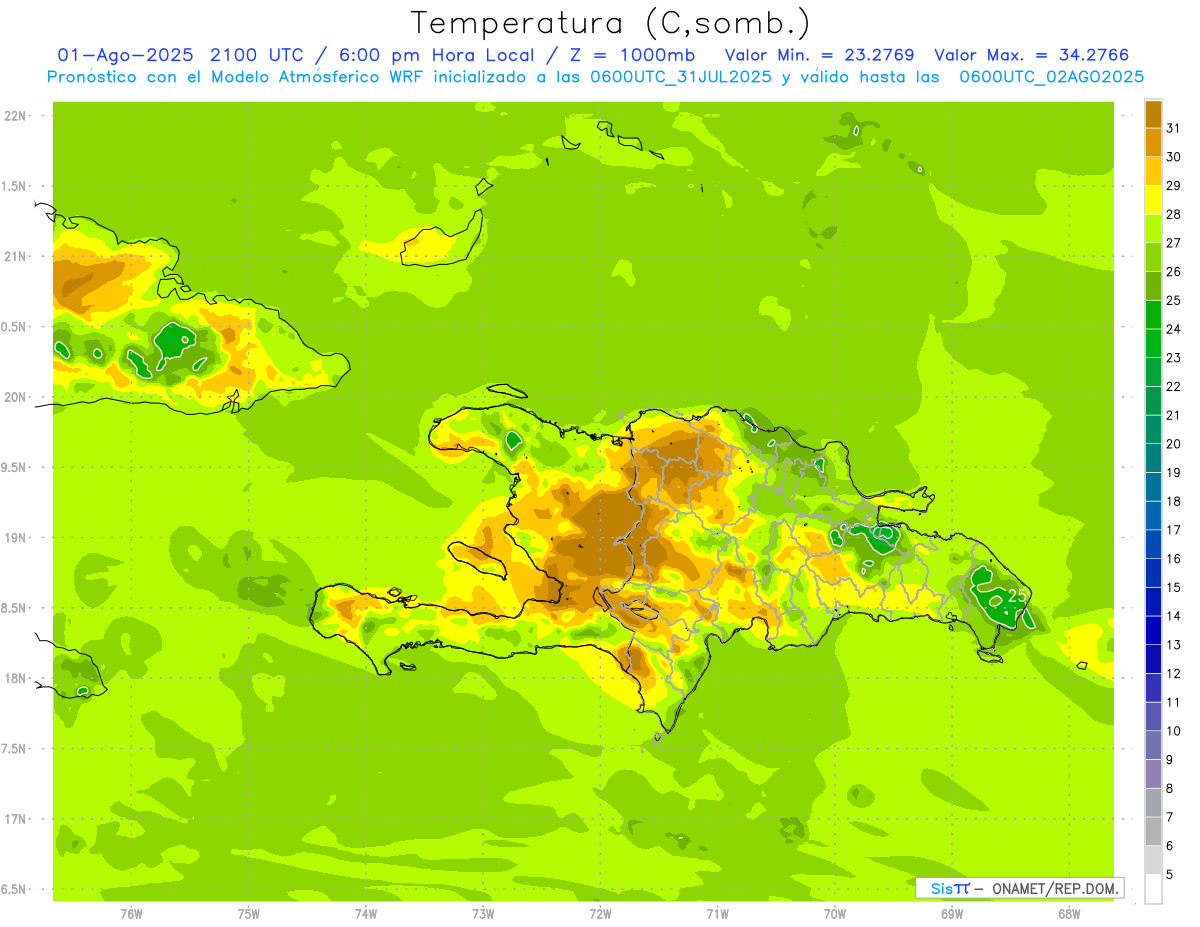
Task: Click the "Valor Max. = 34.2766" text
Action: [1031, 55]
